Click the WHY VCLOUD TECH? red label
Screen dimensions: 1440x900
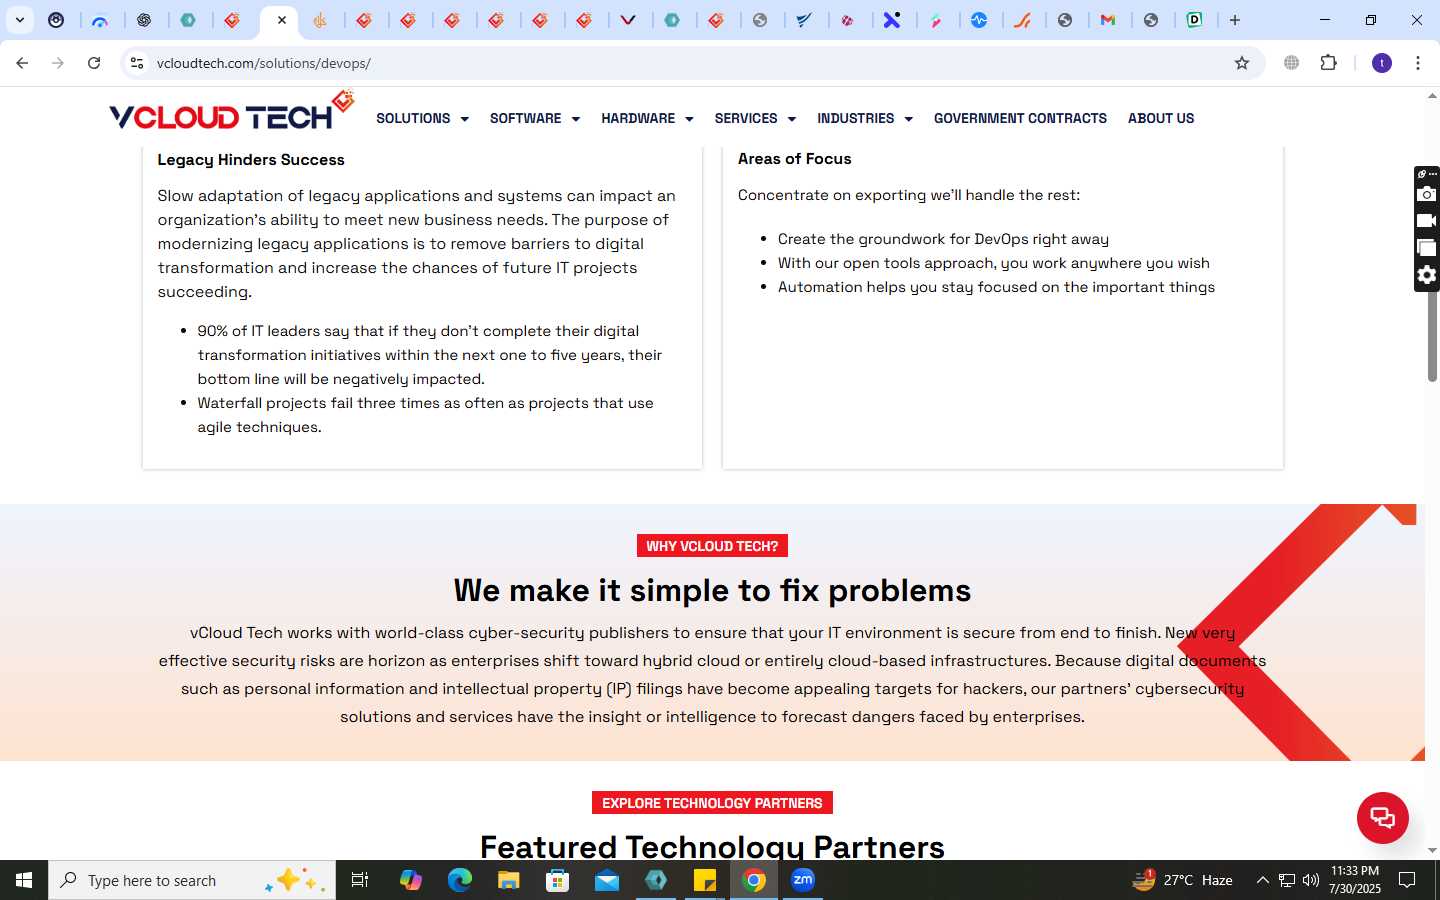coord(712,546)
